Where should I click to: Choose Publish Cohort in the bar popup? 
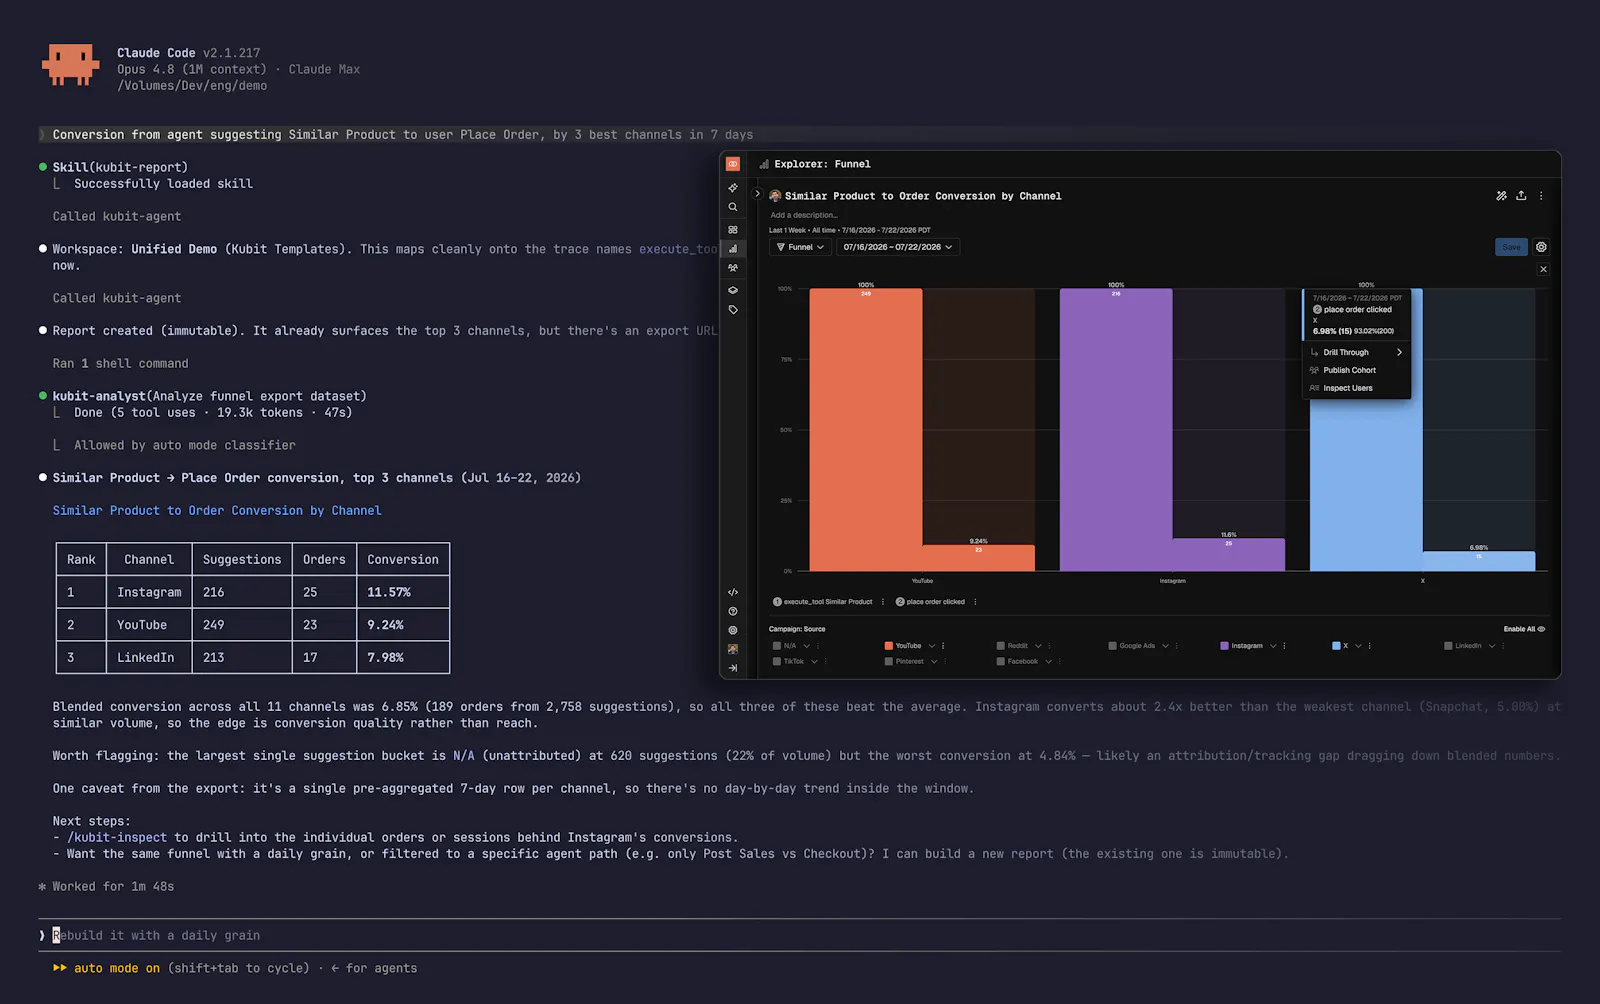[1356, 370]
